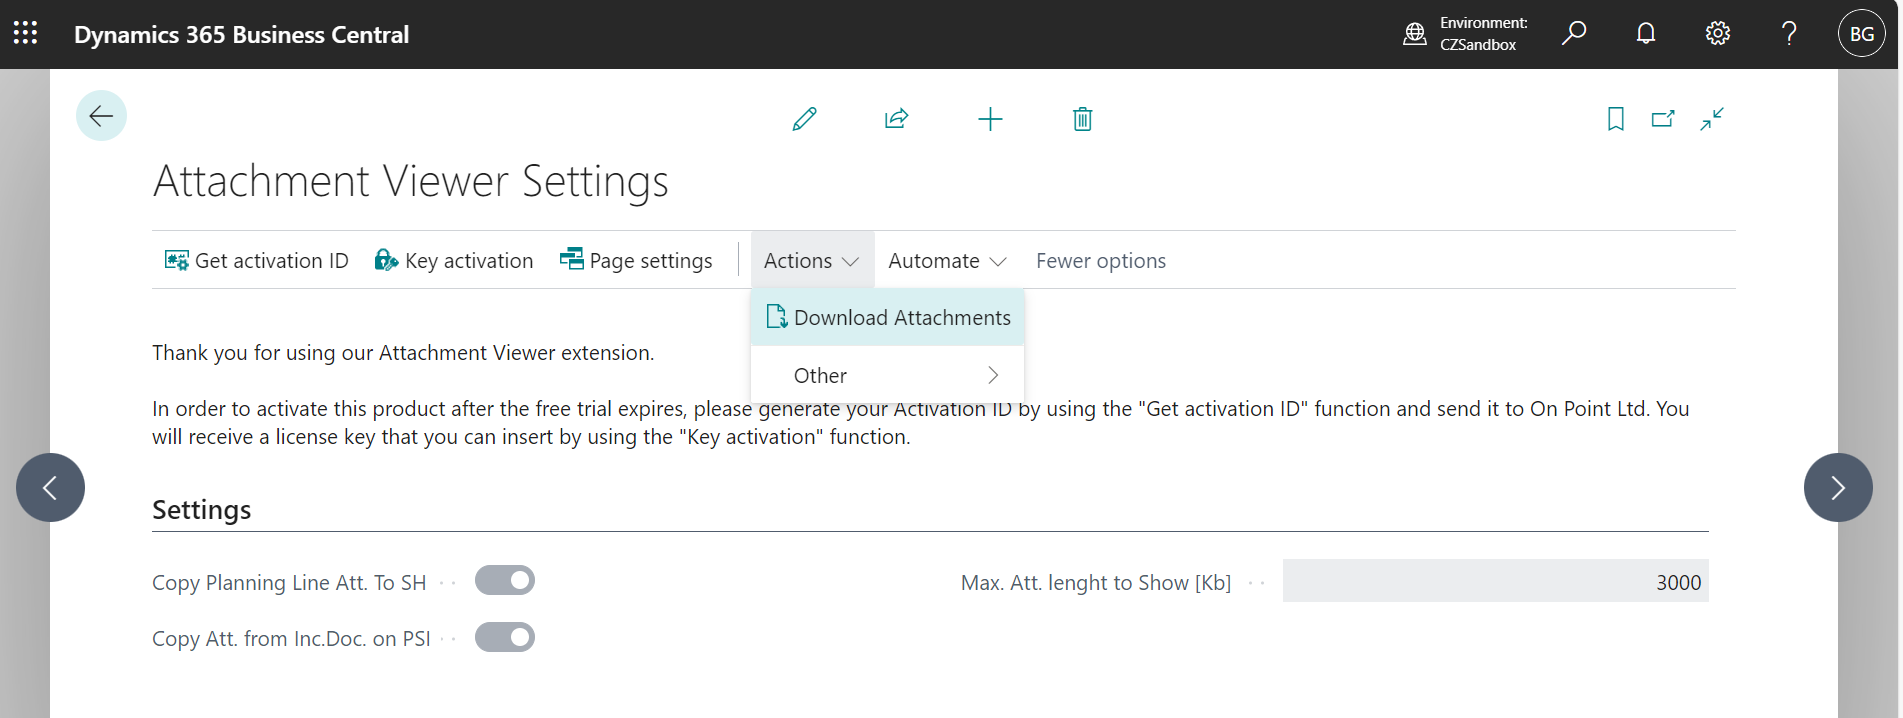Toggle Copy Planning Line Att. To SH
1903x718 pixels.
pos(505,581)
